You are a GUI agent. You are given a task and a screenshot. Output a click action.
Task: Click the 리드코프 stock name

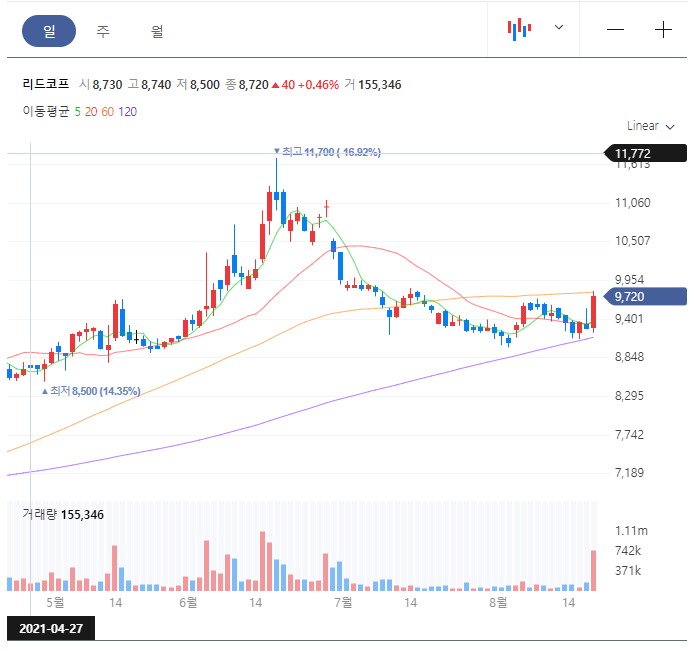(46, 84)
